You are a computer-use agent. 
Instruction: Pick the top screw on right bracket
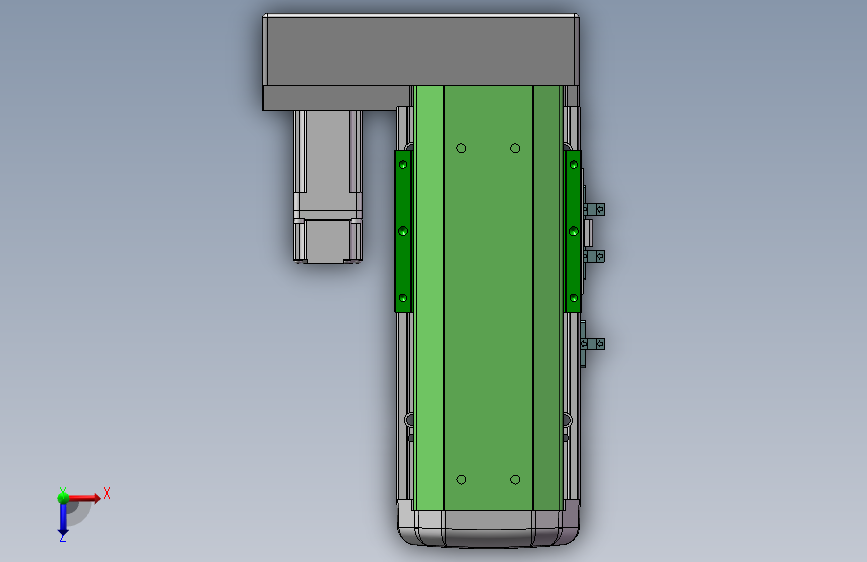point(574,164)
